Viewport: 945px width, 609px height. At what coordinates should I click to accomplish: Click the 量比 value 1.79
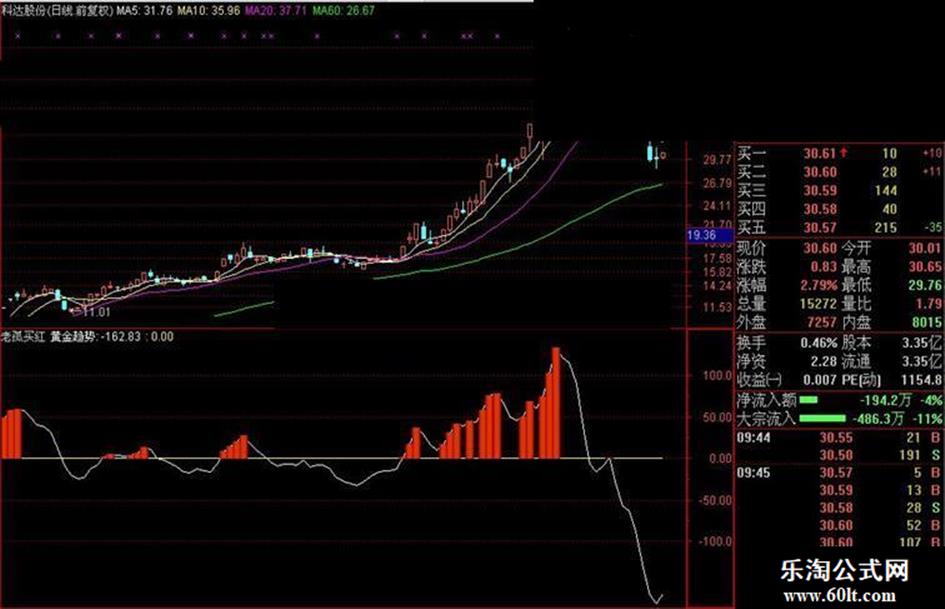929,303
